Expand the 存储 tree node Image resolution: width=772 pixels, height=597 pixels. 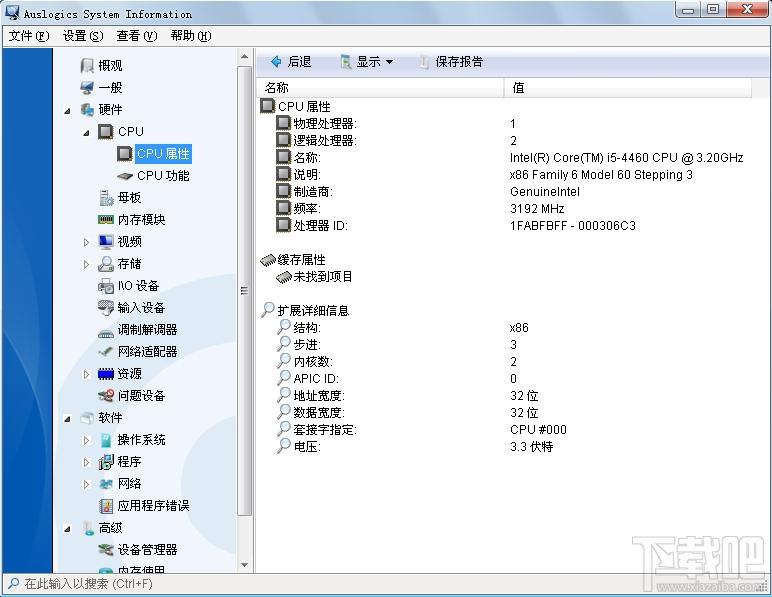[x=86, y=264]
